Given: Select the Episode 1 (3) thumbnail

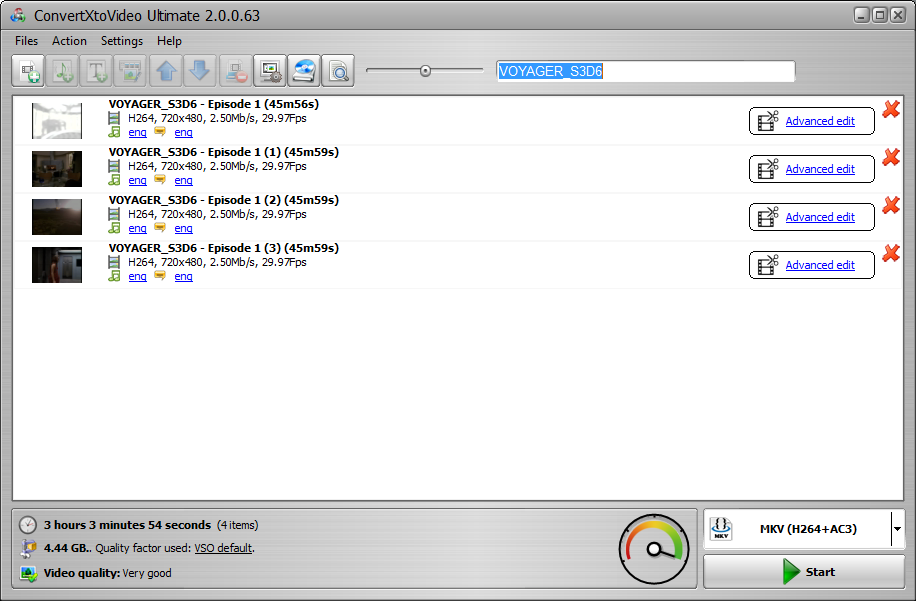Looking at the screenshot, I should point(57,265).
